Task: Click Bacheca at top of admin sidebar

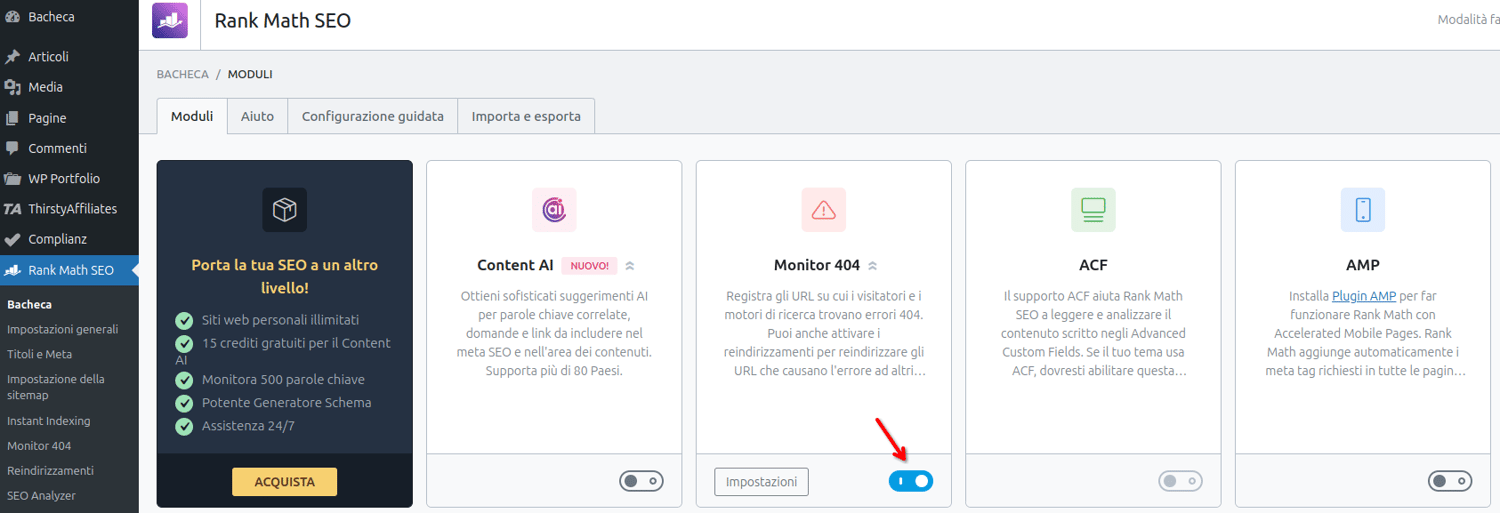Action: 51,17
